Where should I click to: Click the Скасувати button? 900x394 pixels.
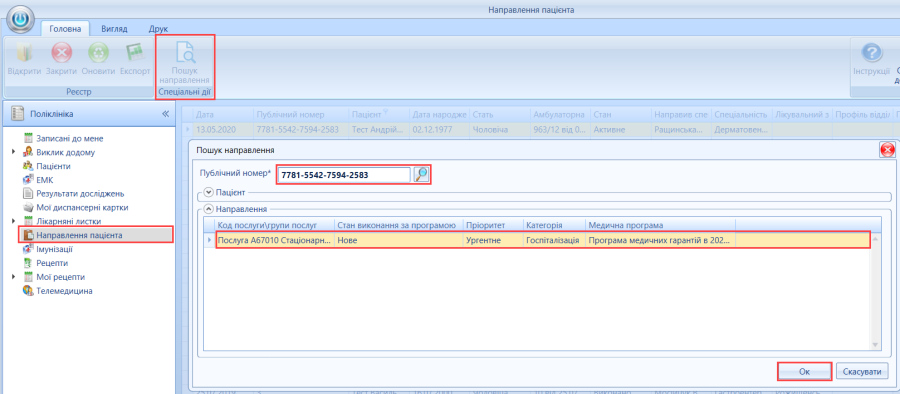click(862, 372)
